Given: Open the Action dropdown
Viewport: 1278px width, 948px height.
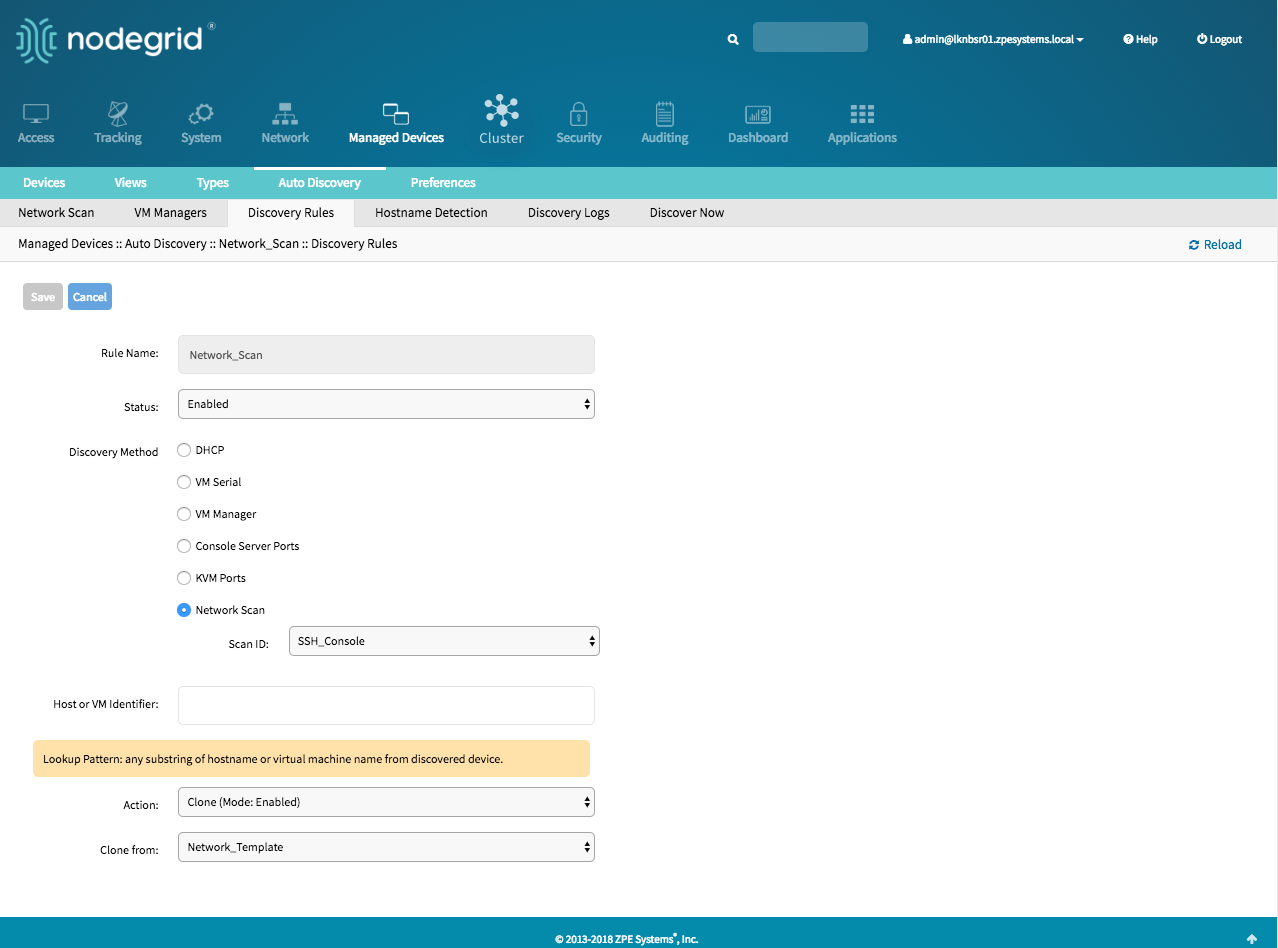Looking at the screenshot, I should (386, 802).
